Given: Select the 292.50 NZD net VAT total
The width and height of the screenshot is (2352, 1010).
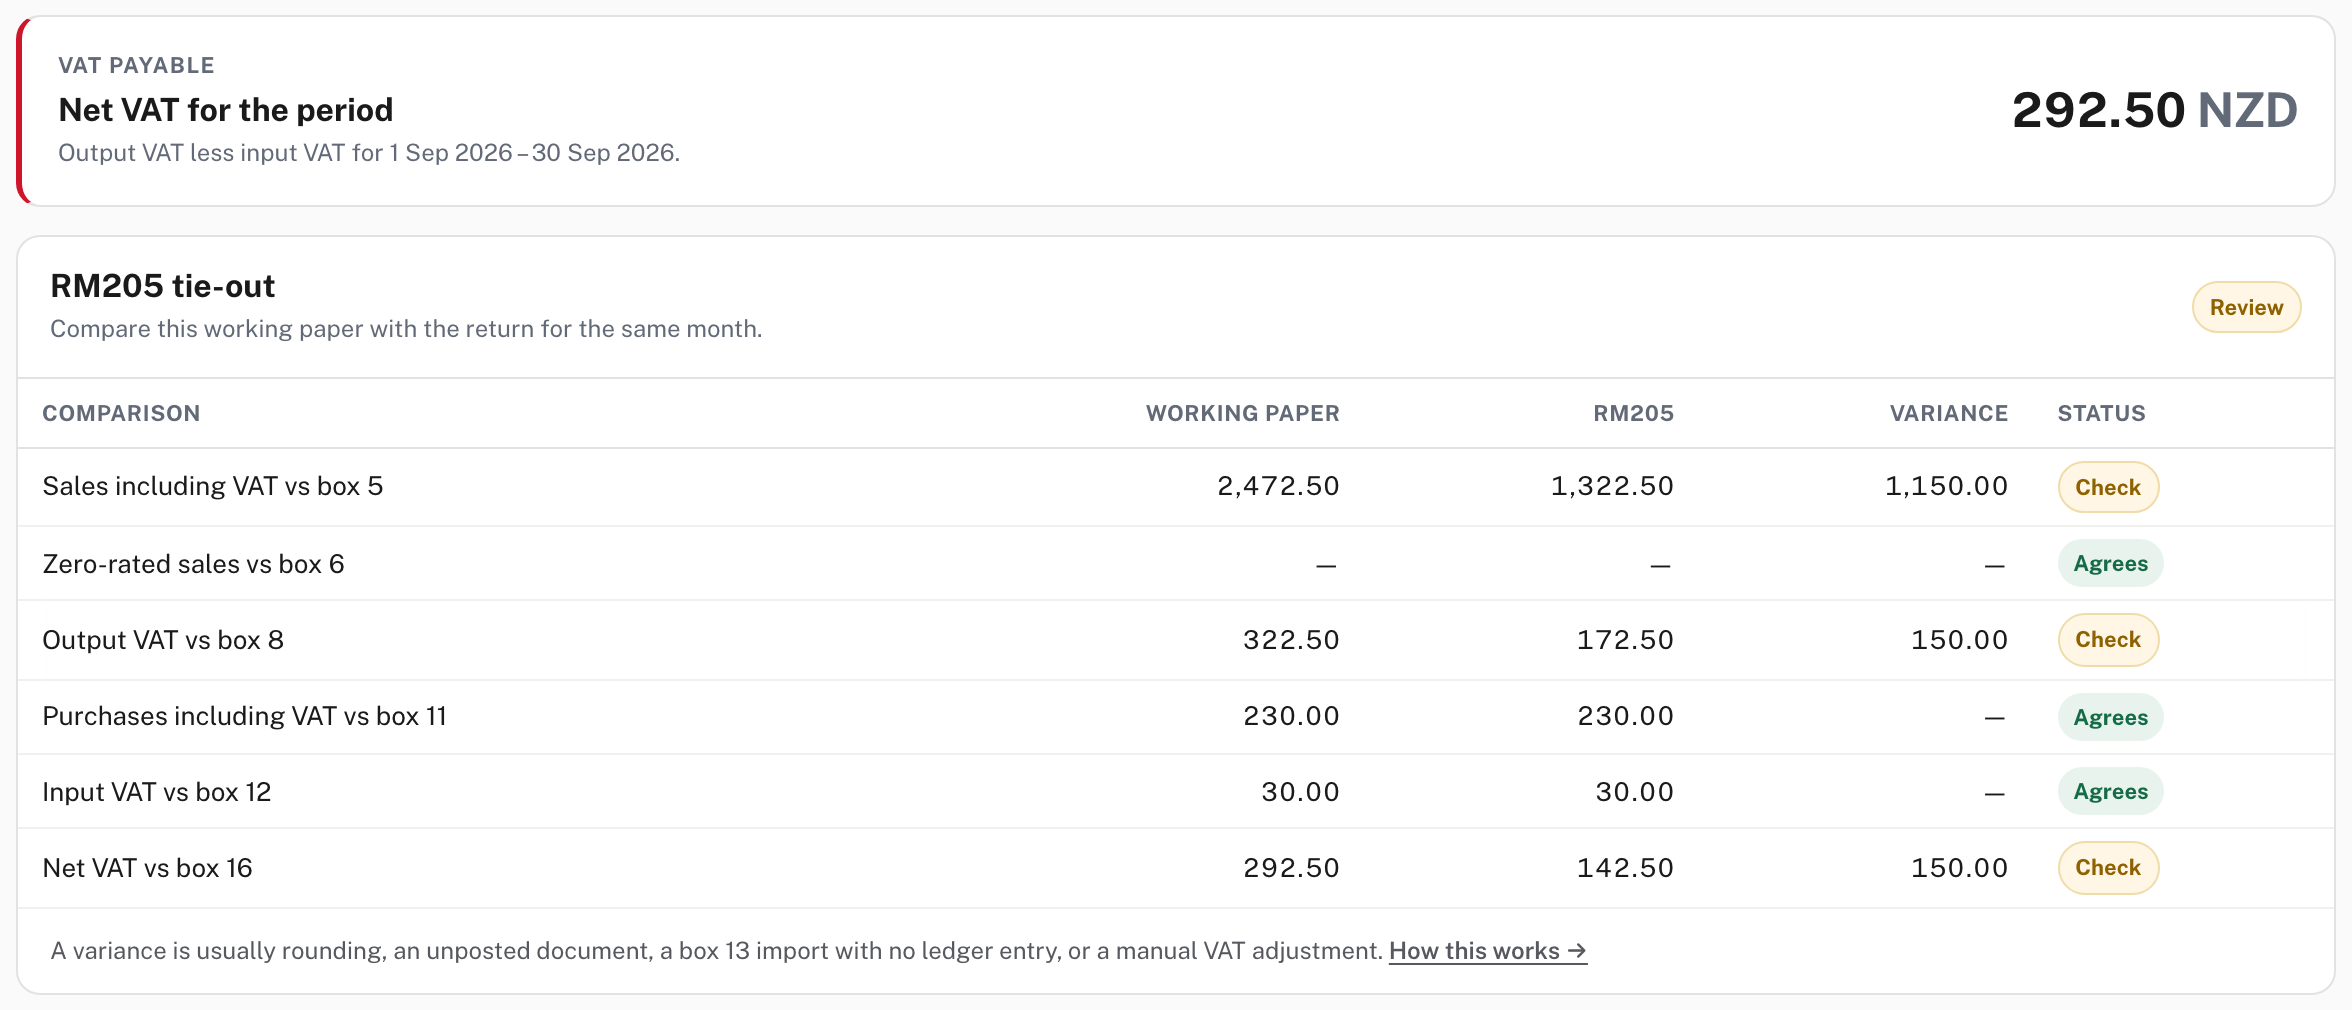Looking at the screenshot, I should point(2154,110).
